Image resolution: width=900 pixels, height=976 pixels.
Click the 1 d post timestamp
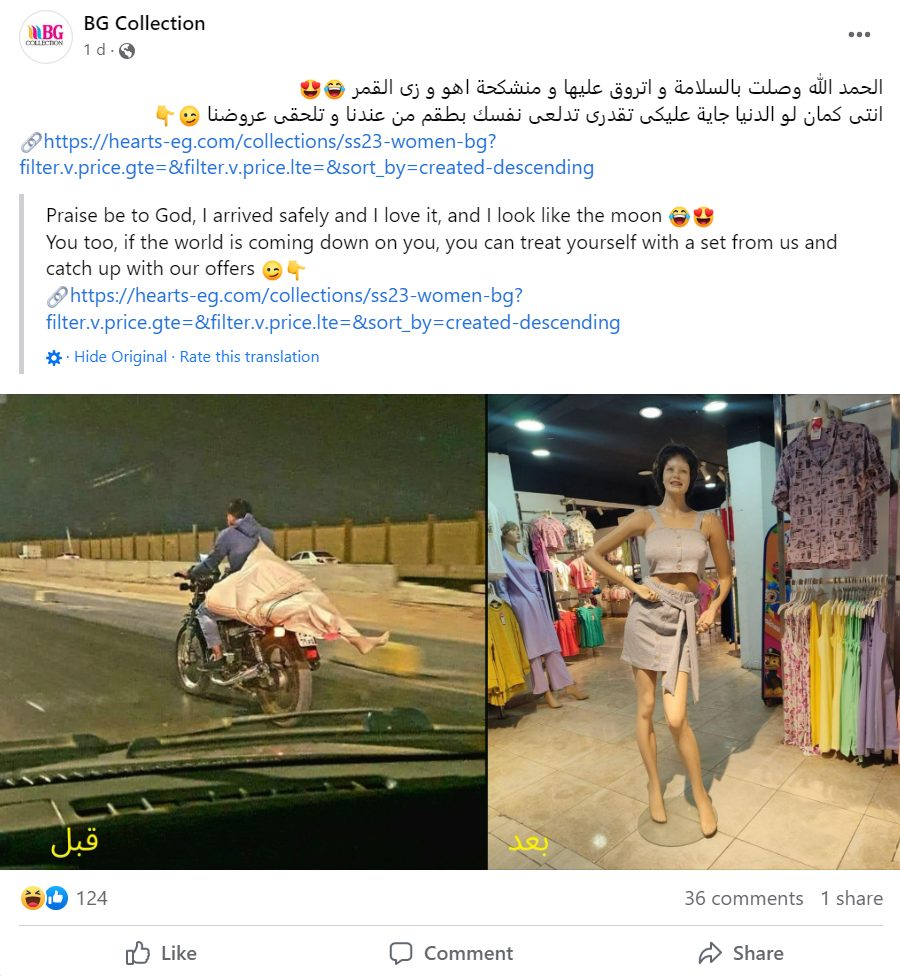[x=94, y=50]
